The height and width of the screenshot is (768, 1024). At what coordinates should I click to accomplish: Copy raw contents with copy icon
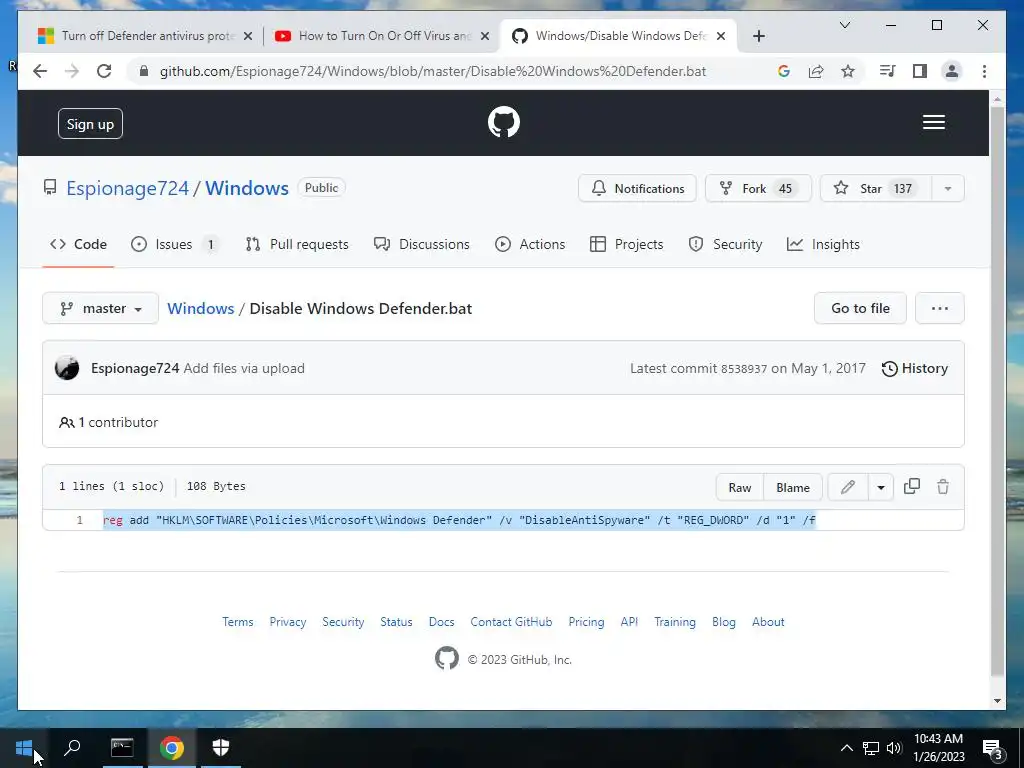pyautogui.click(x=912, y=487)
